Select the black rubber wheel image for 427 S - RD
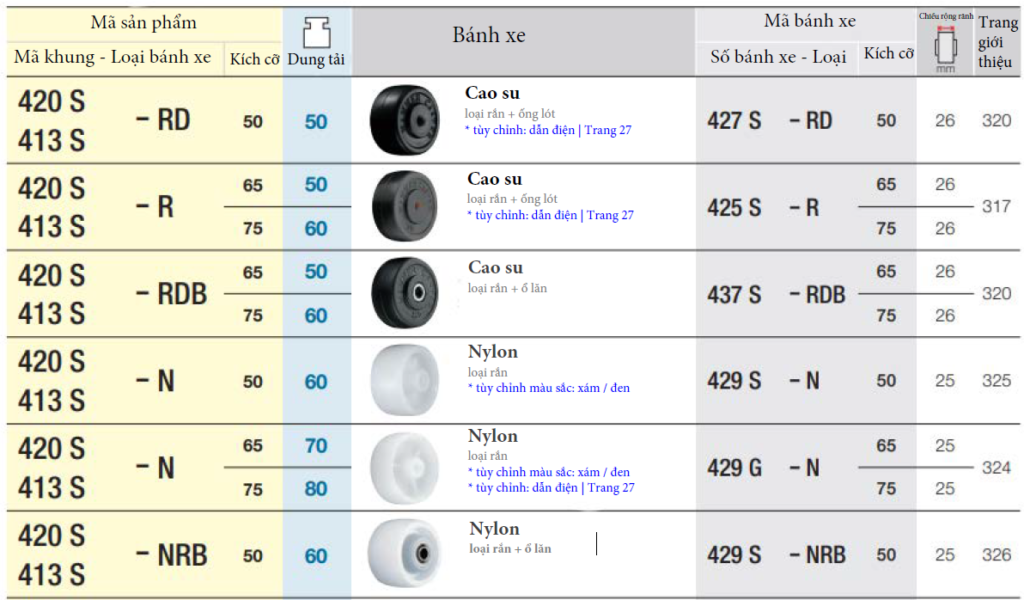1024x600 pixels. (405, 119)
